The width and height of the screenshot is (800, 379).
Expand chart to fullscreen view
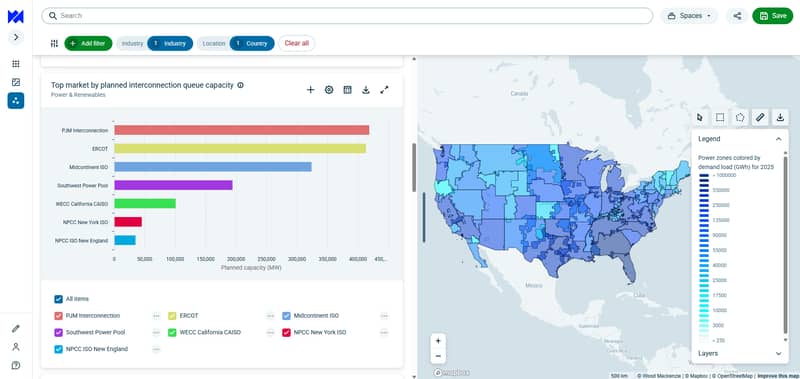[384, 90]
